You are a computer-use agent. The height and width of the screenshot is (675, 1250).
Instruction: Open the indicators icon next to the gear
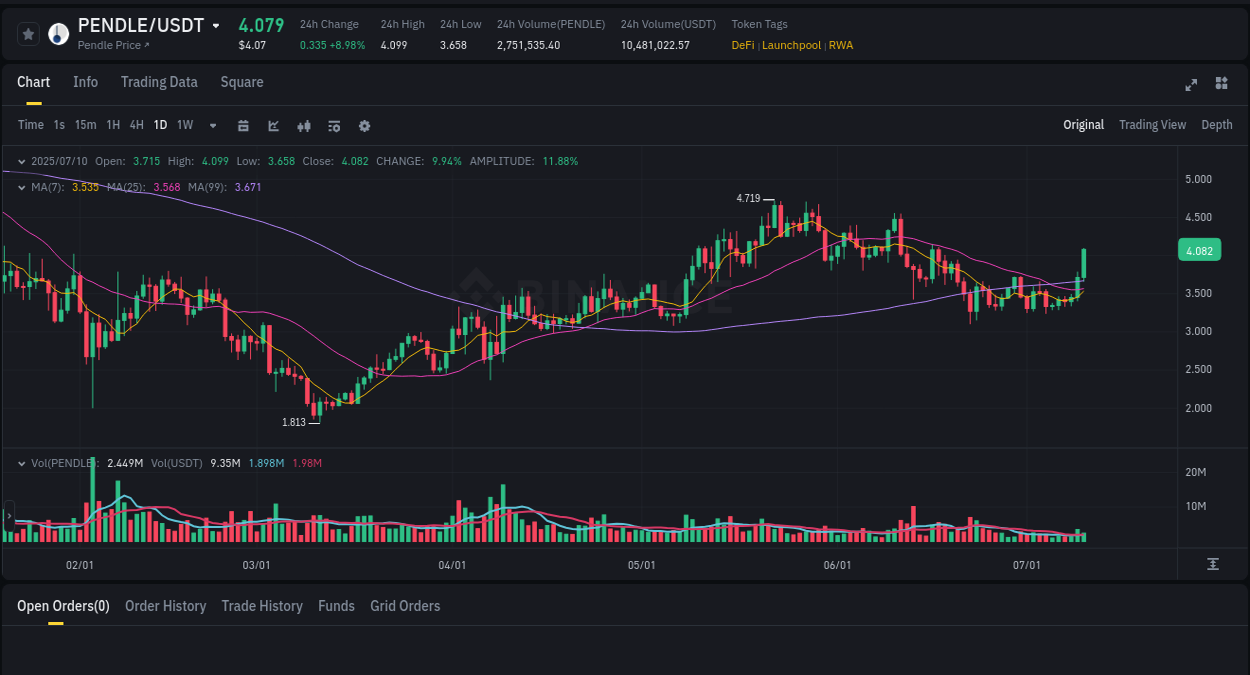pyautogui.click(x=333, y=125)
